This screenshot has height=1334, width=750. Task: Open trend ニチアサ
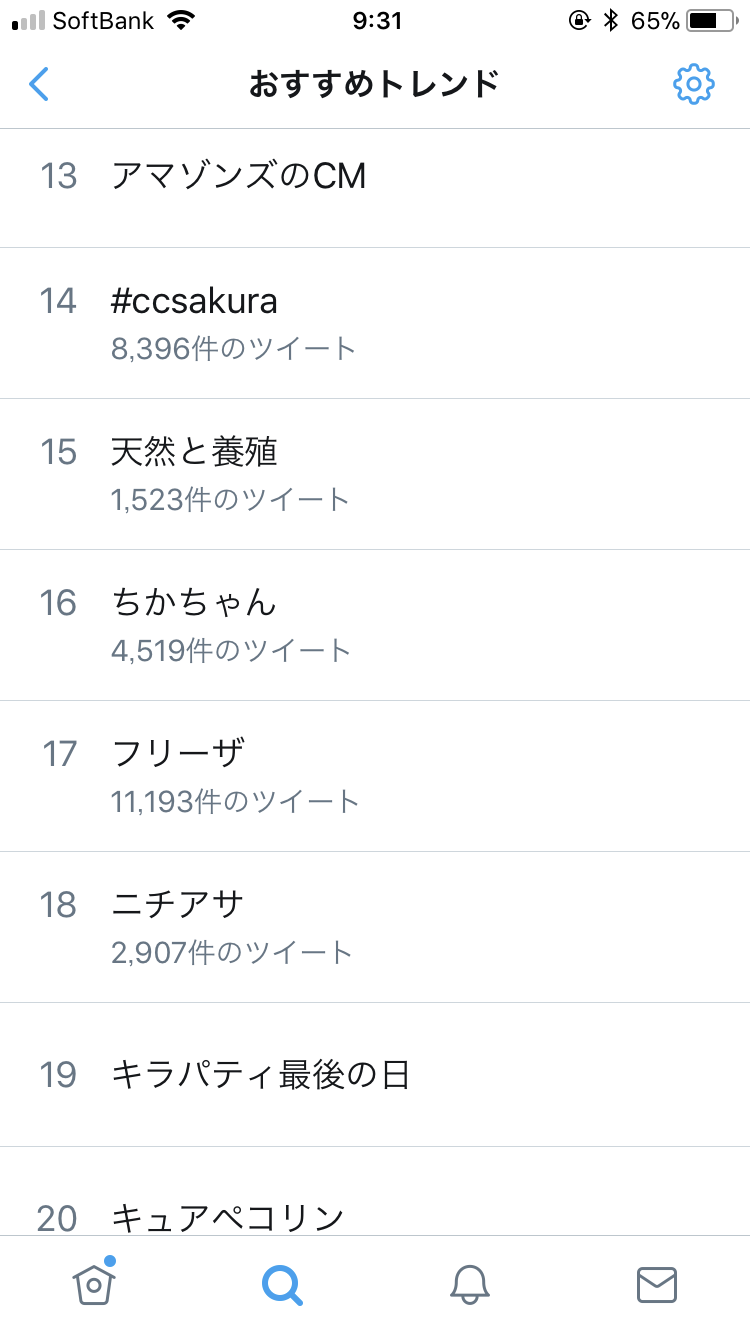pos(178,905)
